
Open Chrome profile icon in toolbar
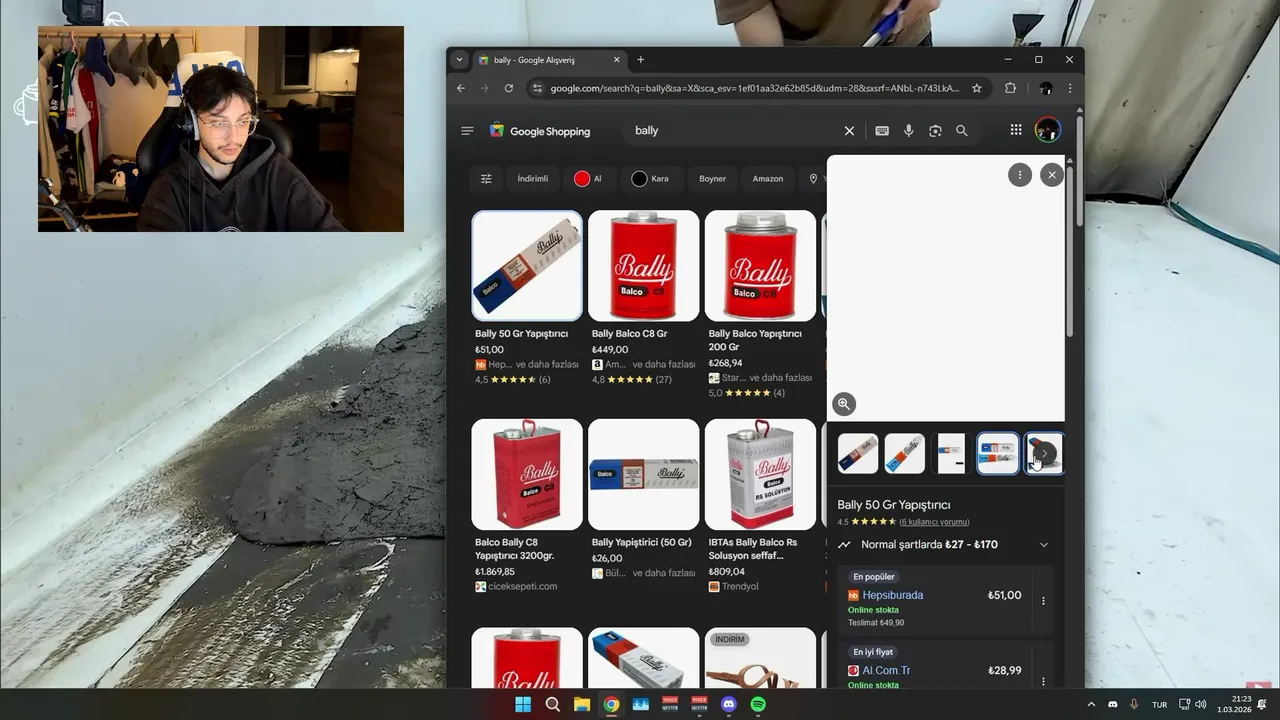click(1046, 88)
